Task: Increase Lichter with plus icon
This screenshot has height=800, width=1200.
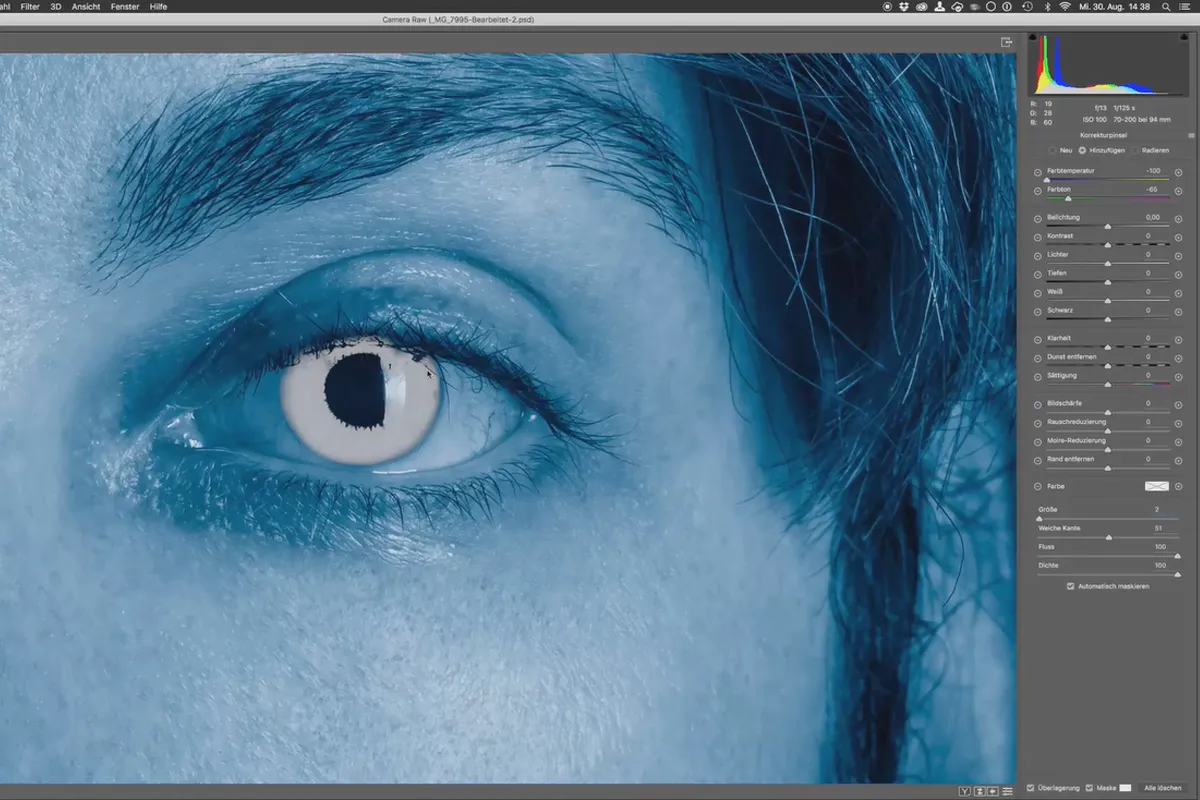Action: pyautogui.click(x=1178, y=257)
